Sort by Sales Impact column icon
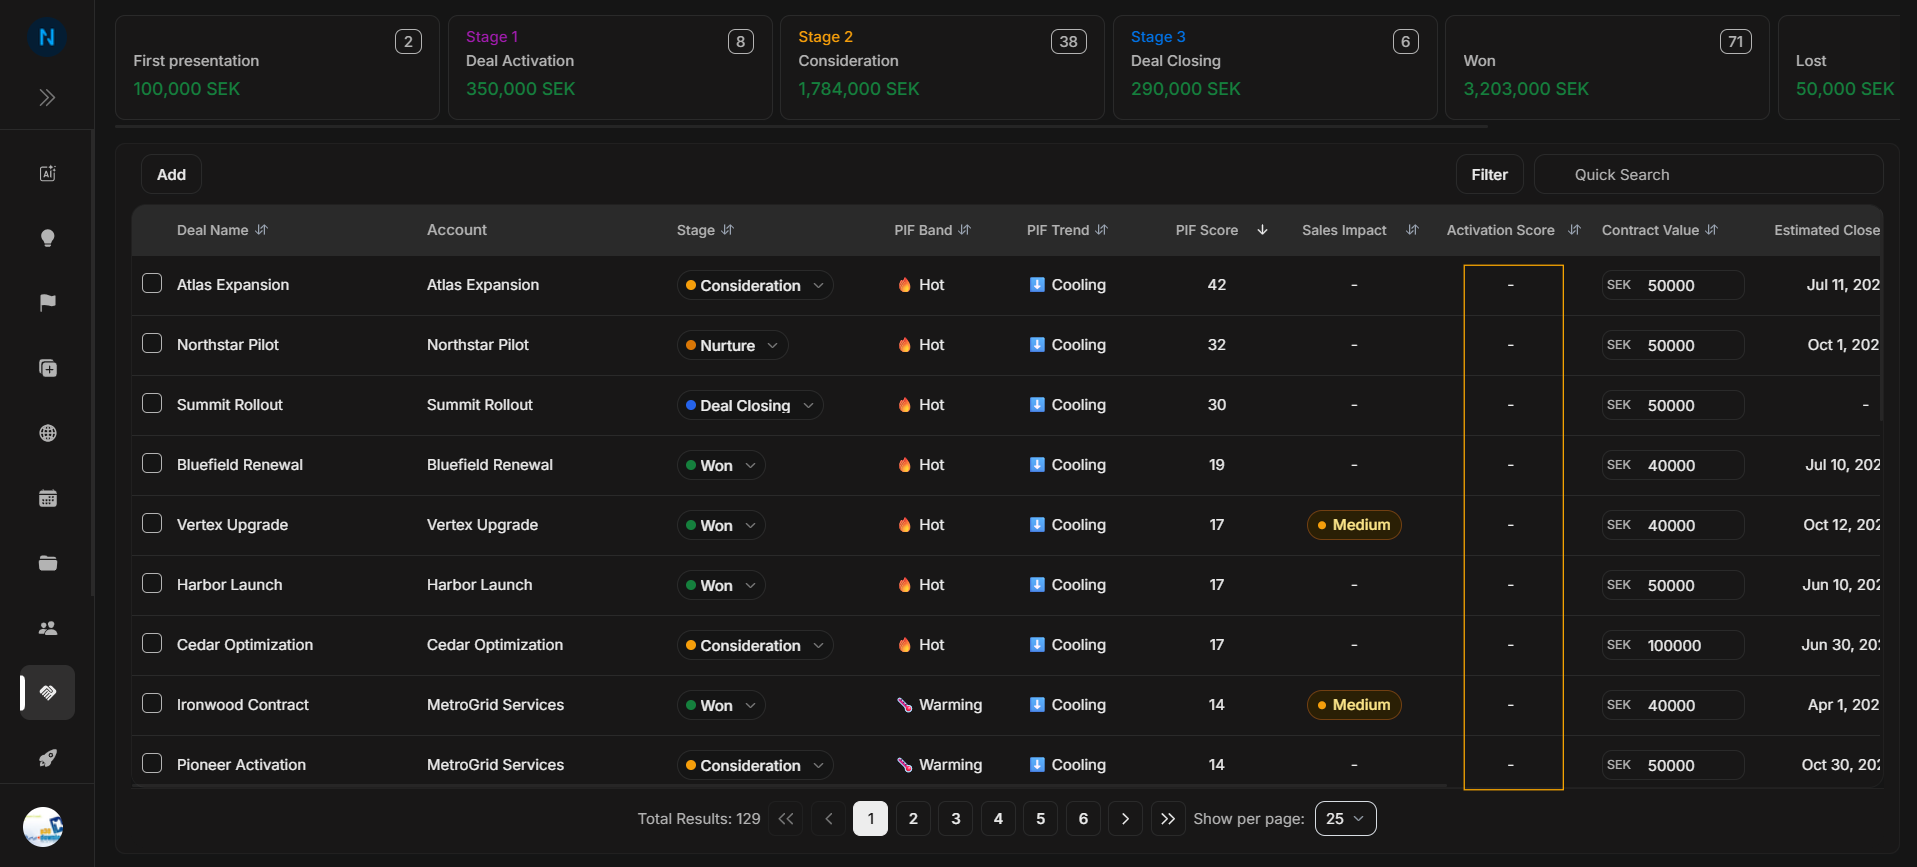Image resolution: width=1917 pixels, height=867 pixels. [x=1412, y=230]
